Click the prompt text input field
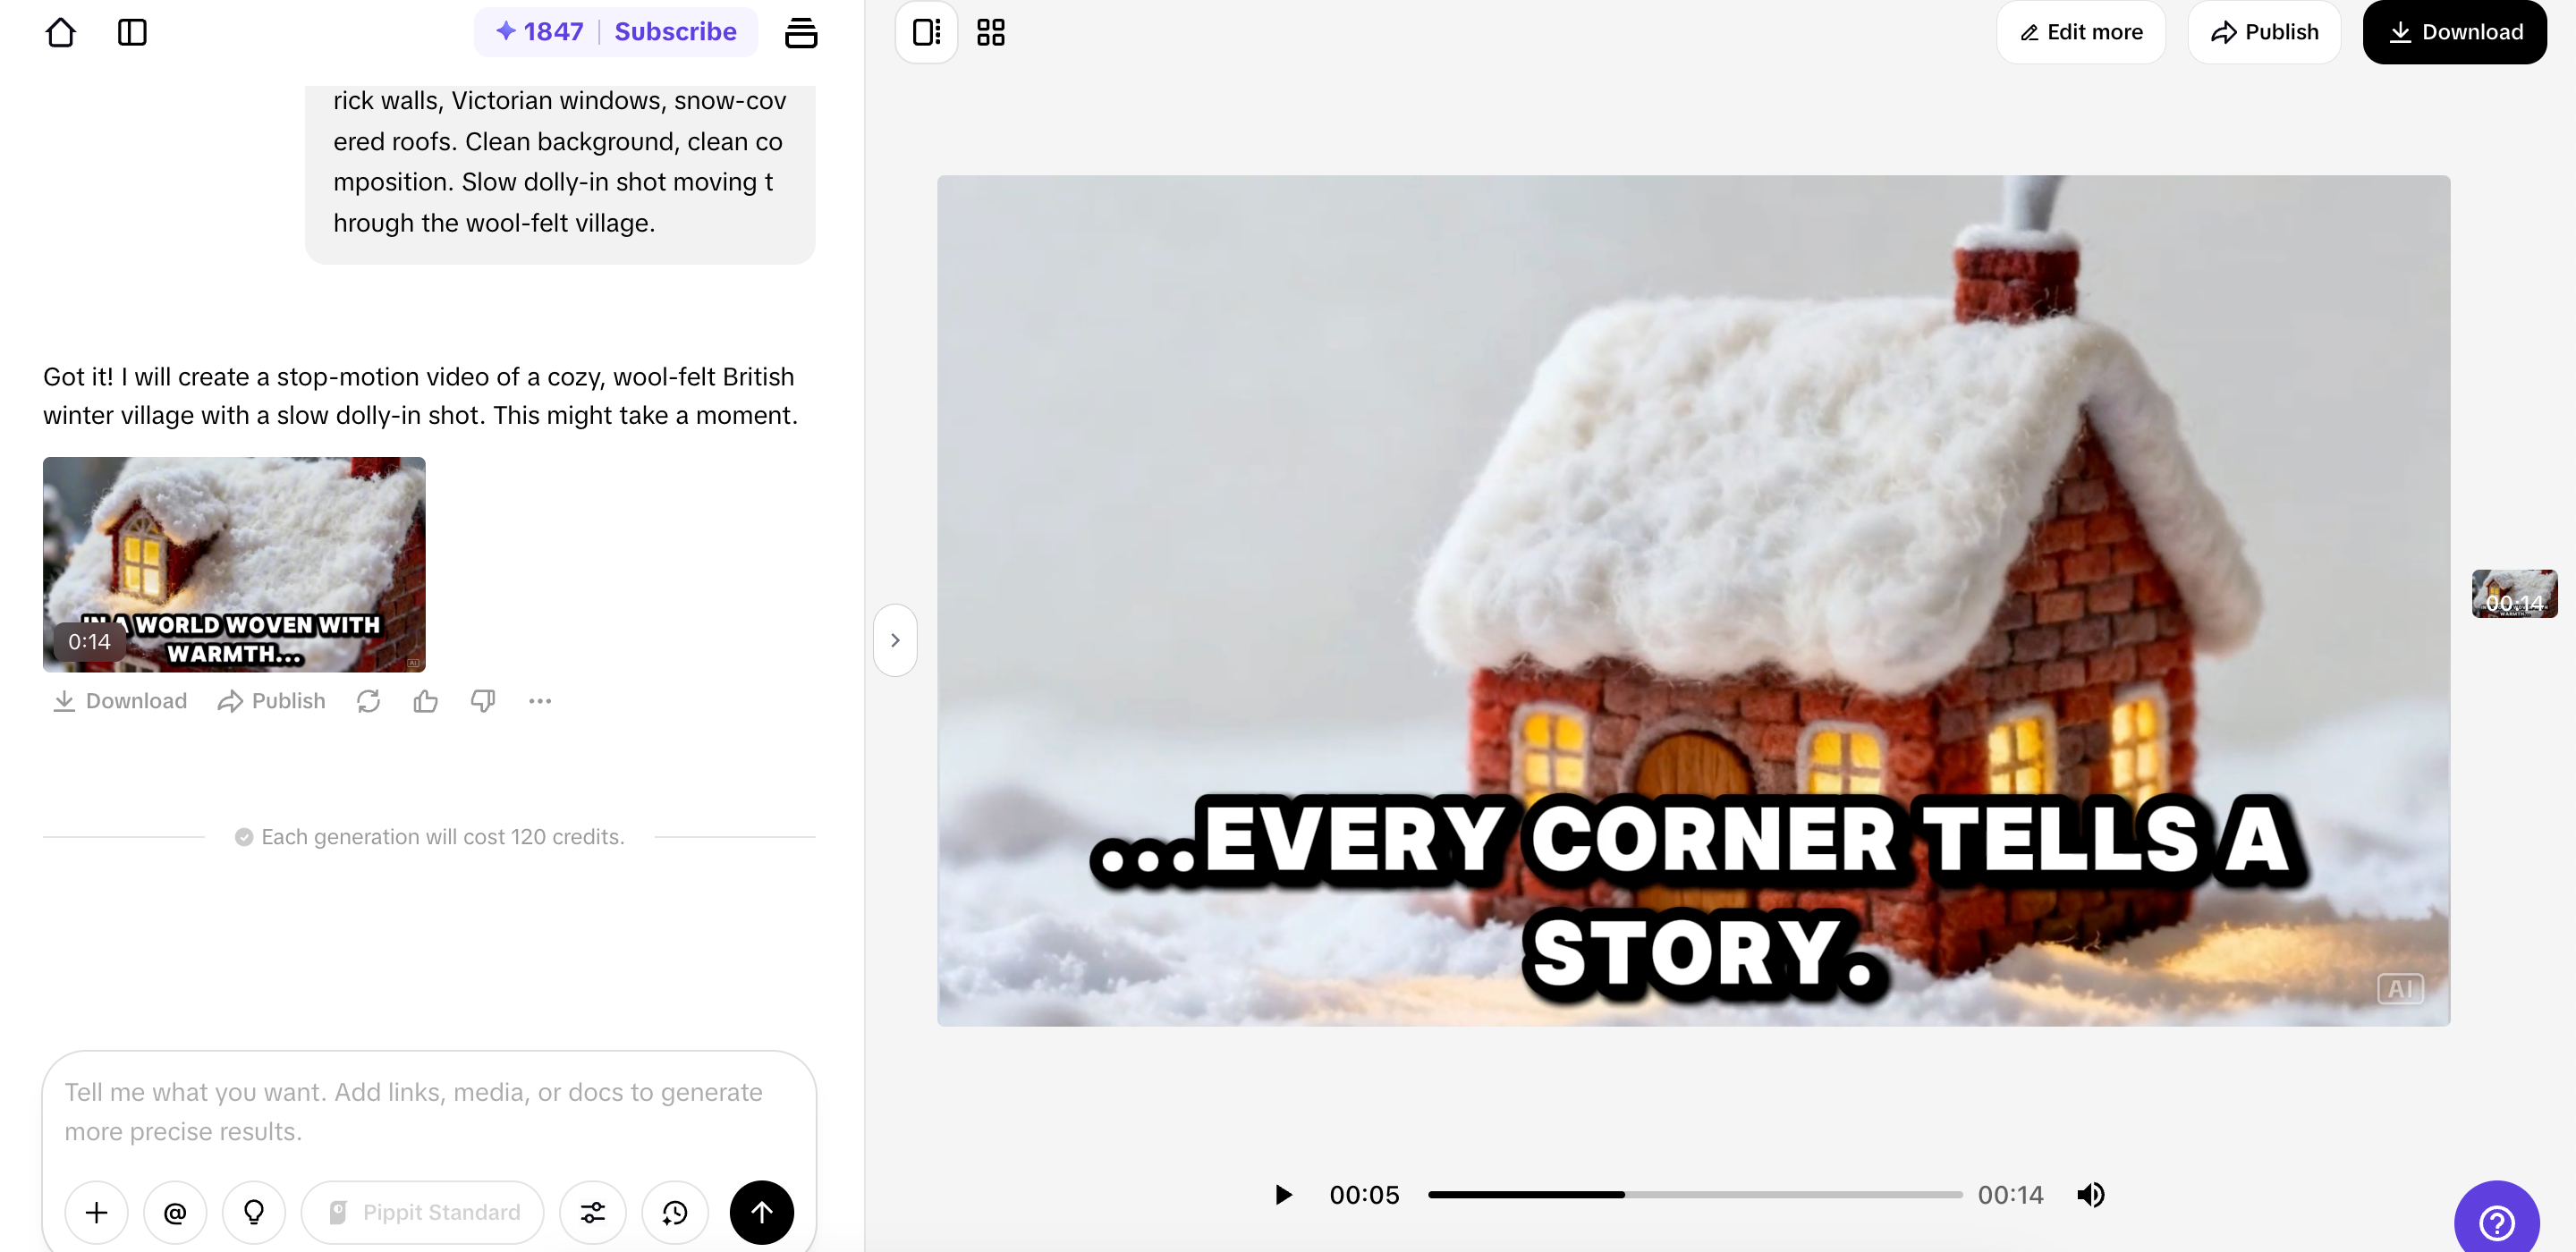Image resolution: width=2576 pixels, height=1252 pixels. click(428, 1111)
